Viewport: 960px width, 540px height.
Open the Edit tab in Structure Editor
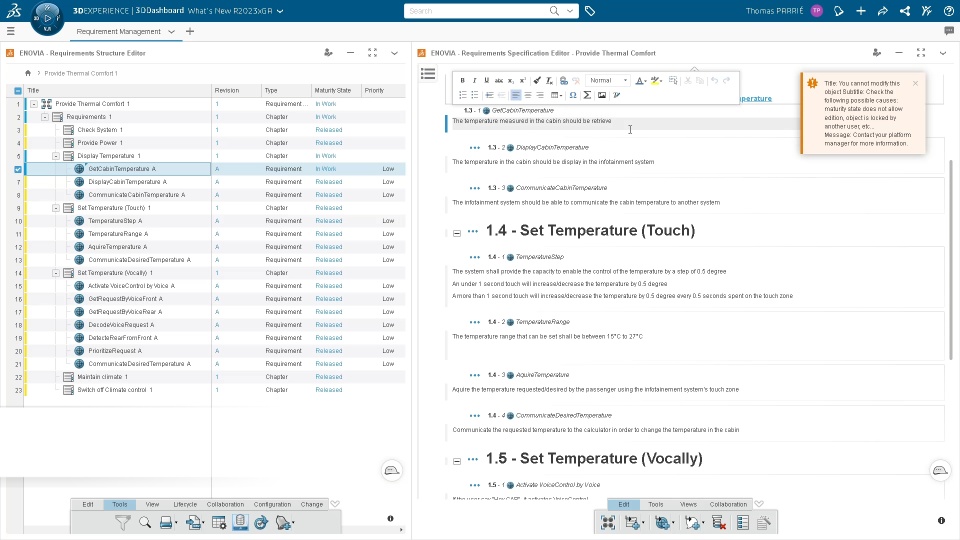88,504
